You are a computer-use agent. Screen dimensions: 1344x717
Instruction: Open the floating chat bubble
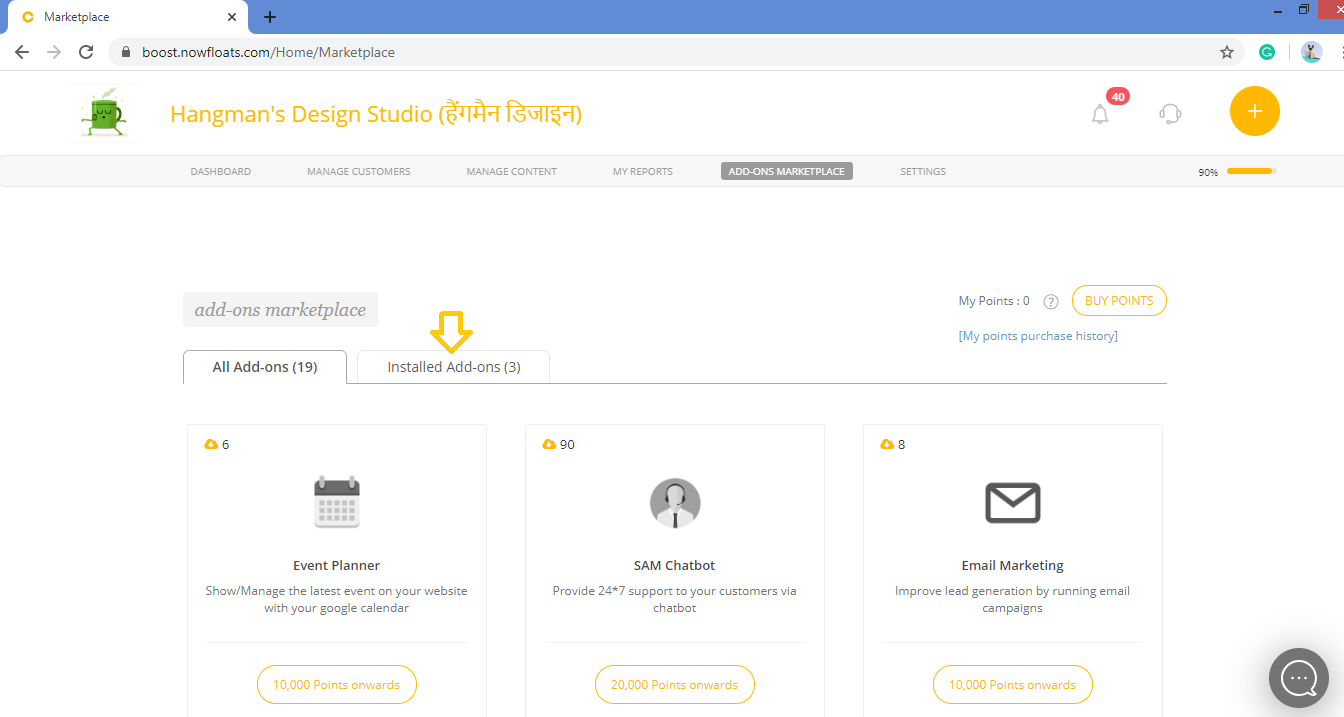pos(1298,678)
